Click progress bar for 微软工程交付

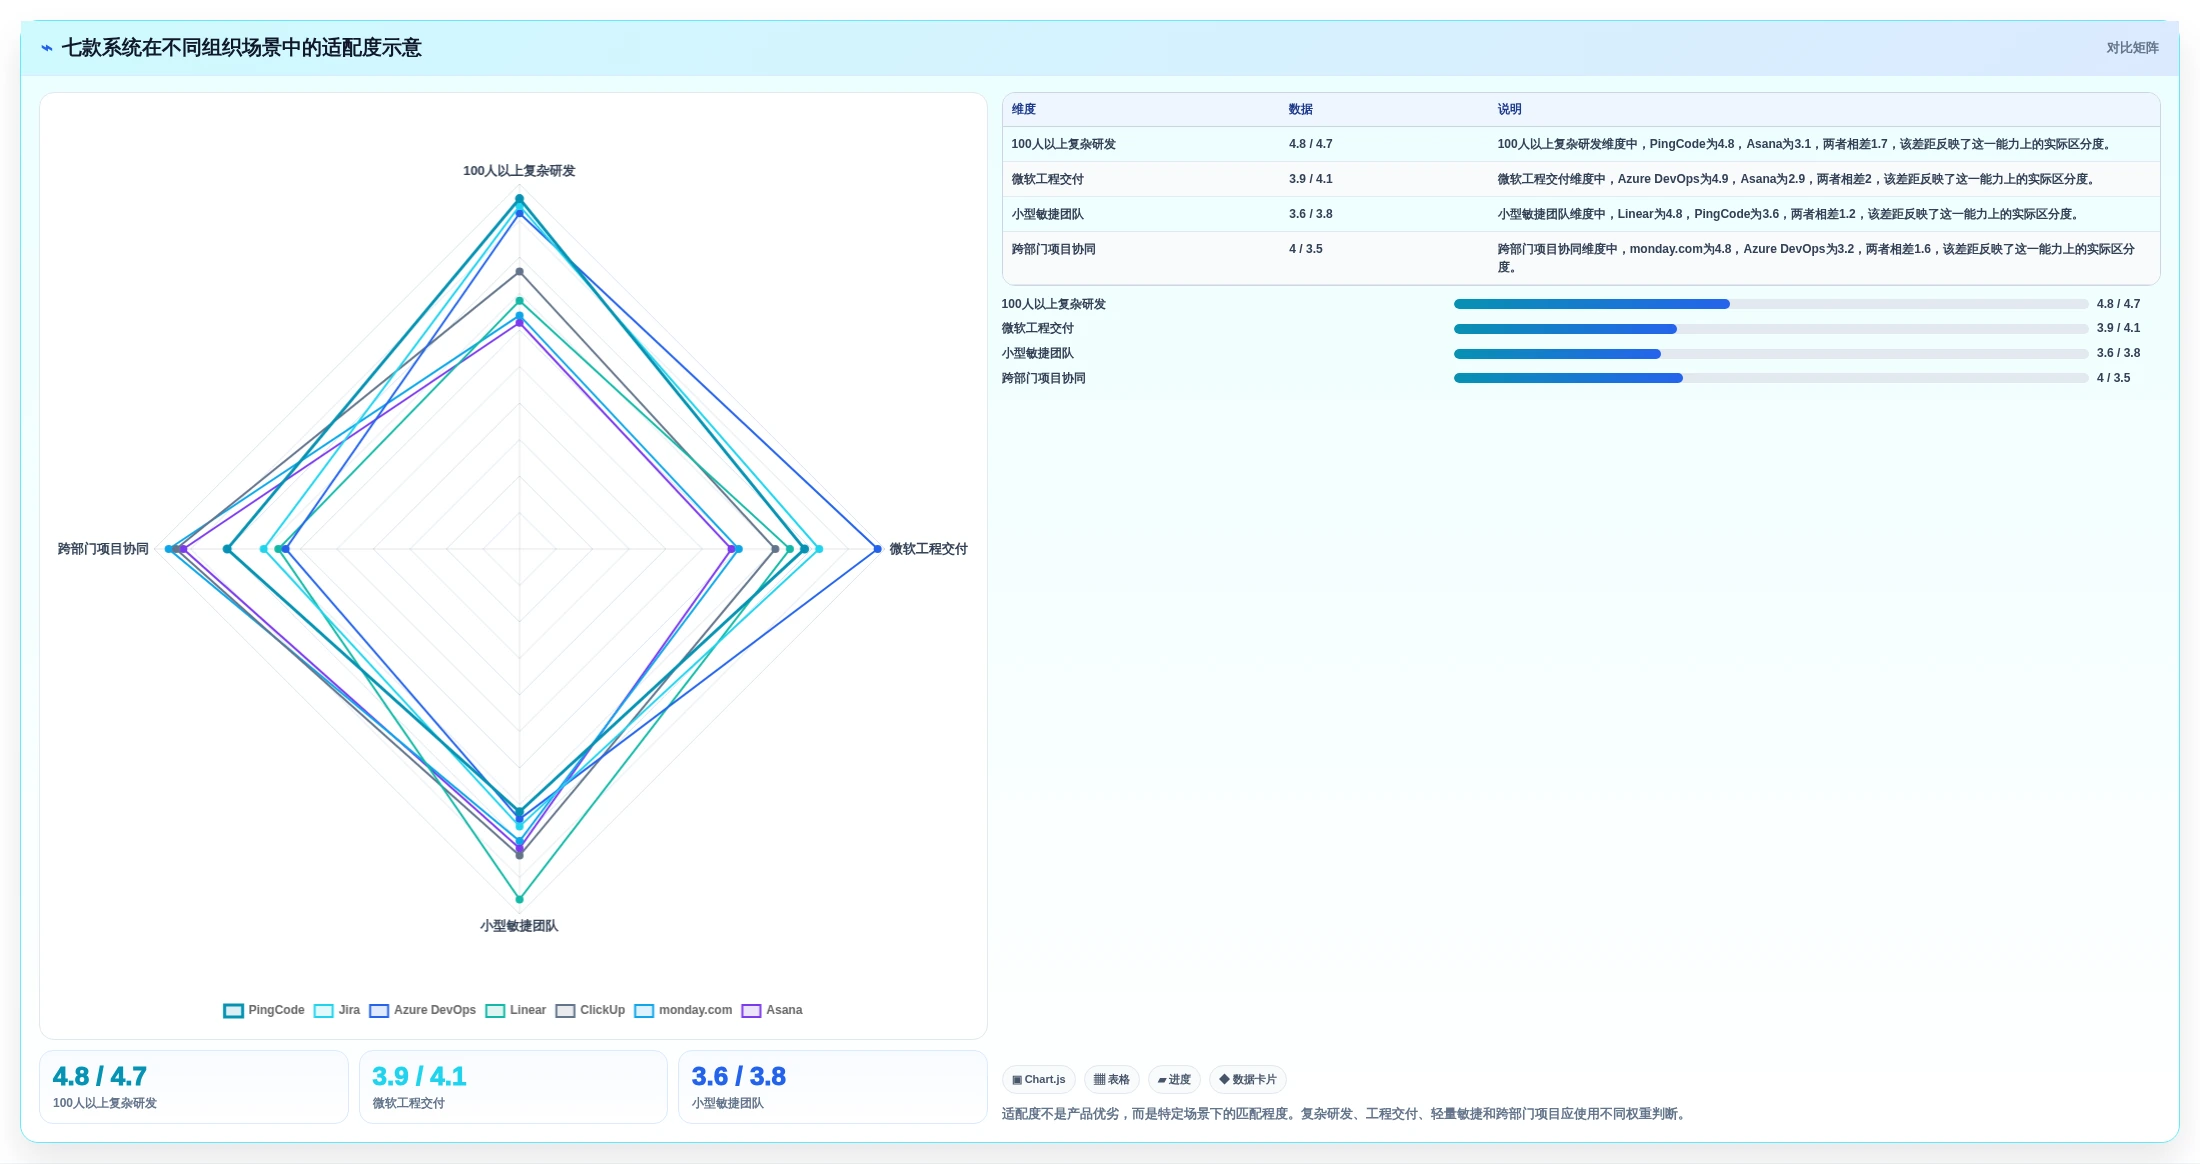click(1770, 329)
